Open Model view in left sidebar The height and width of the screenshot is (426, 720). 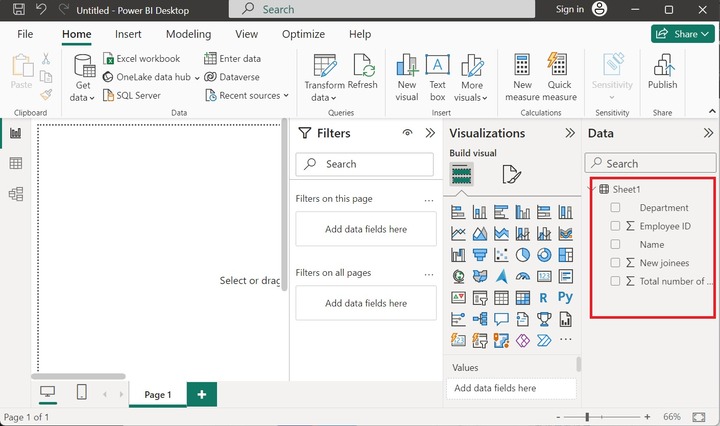(x=16, y=194)
